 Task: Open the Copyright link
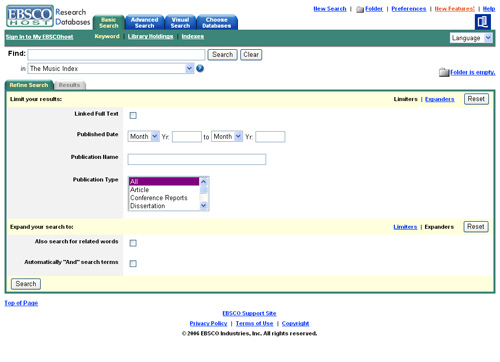[295, 323]
